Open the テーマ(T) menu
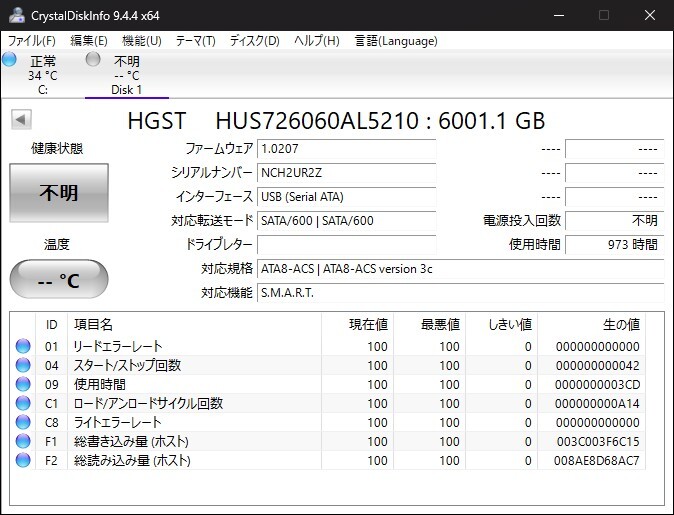The image size is (674, 515). pos(195,41)
